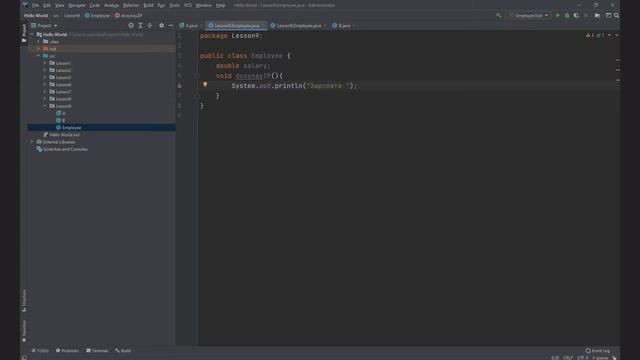Click the Build Project hammer icon
This screenshot has width=640, height=360.
498,16
